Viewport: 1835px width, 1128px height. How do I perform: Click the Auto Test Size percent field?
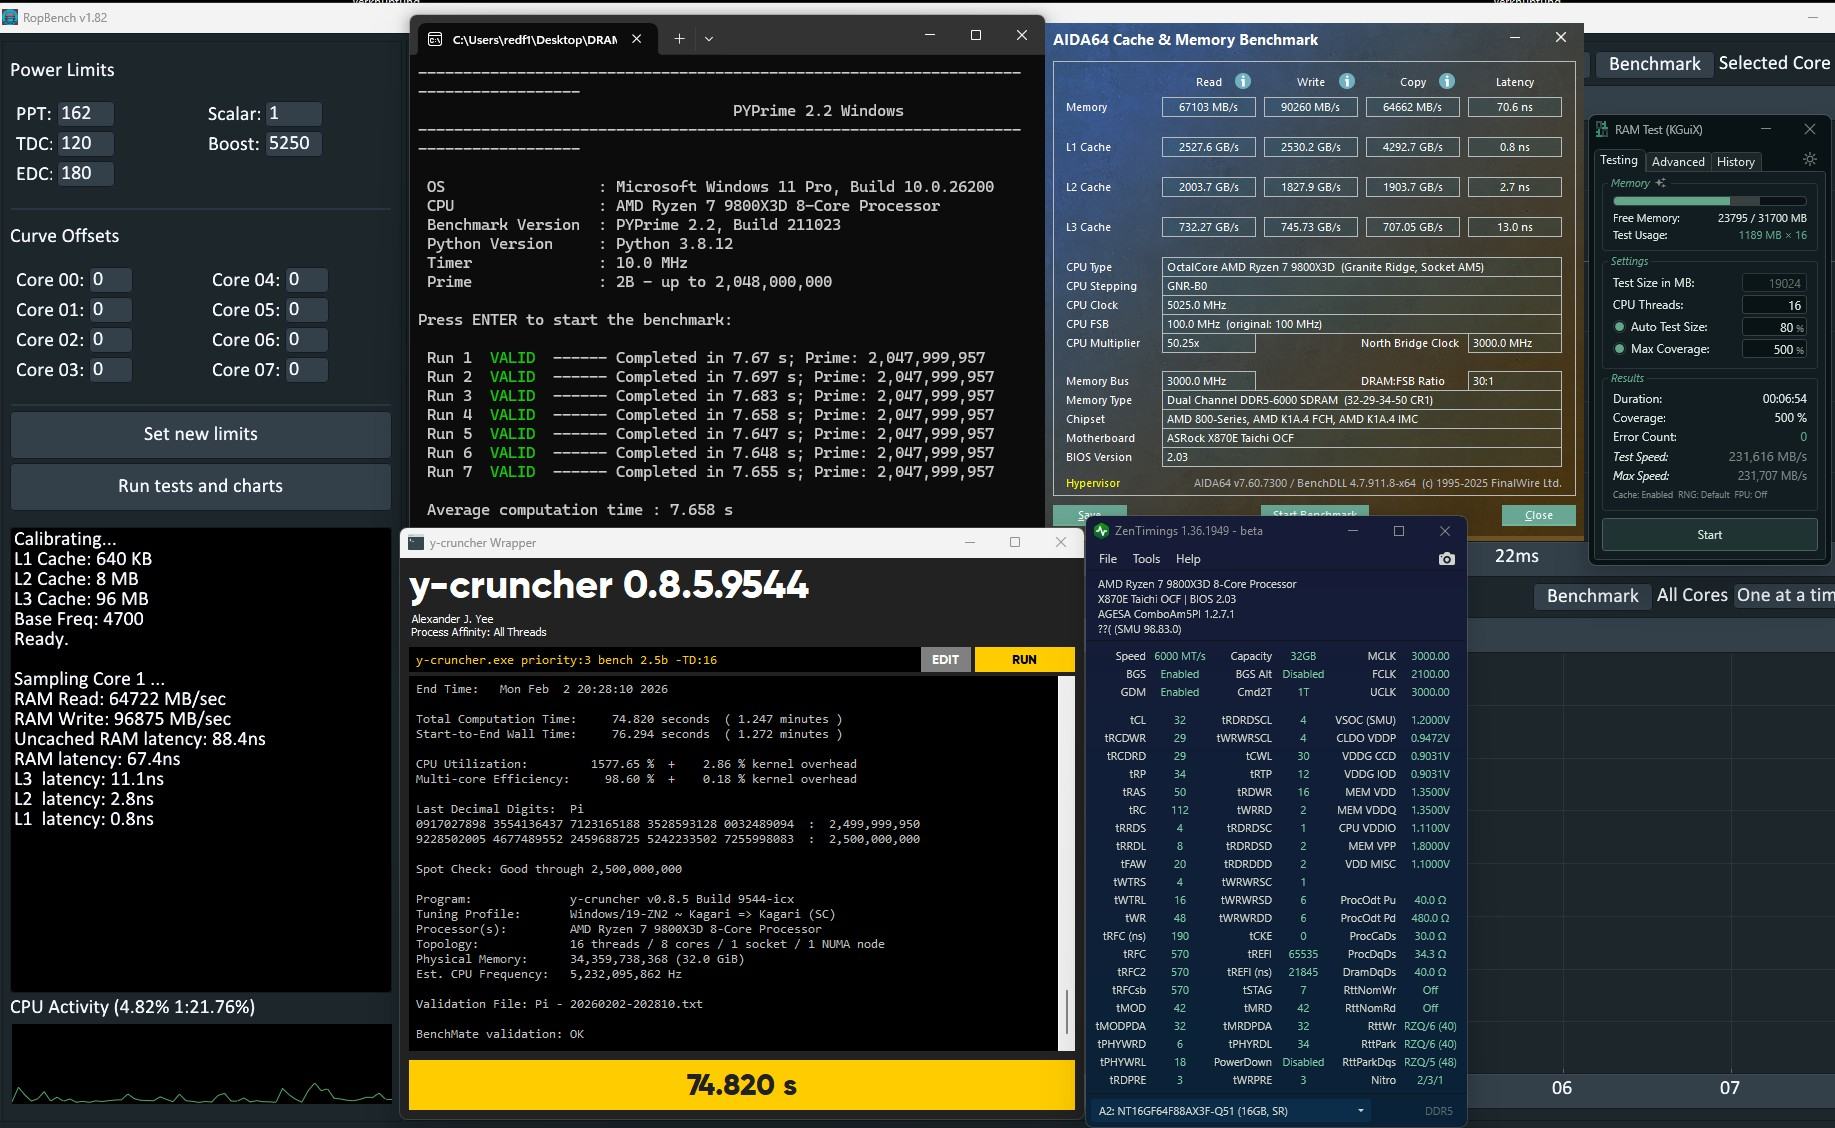(x=1775, y=327)
